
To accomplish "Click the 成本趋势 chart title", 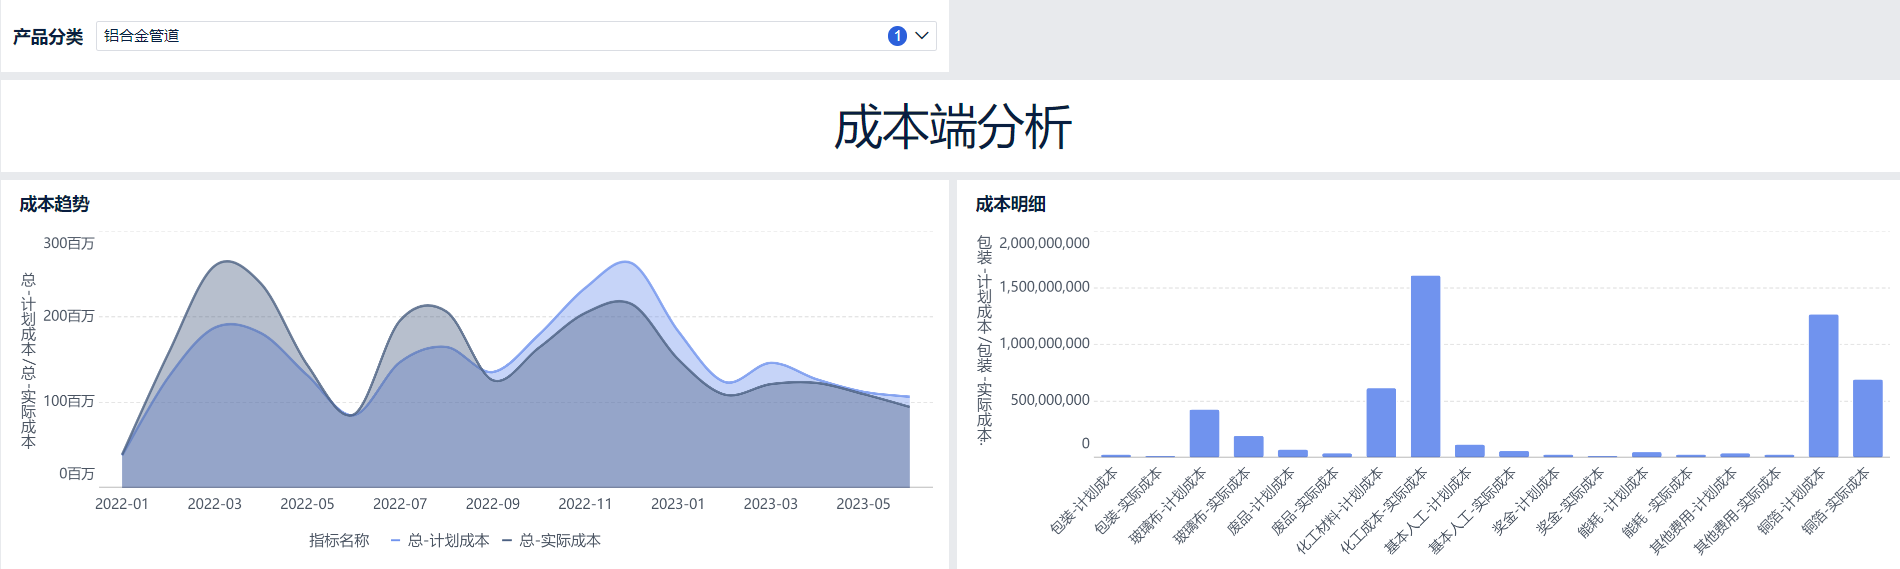I will 55,204.
